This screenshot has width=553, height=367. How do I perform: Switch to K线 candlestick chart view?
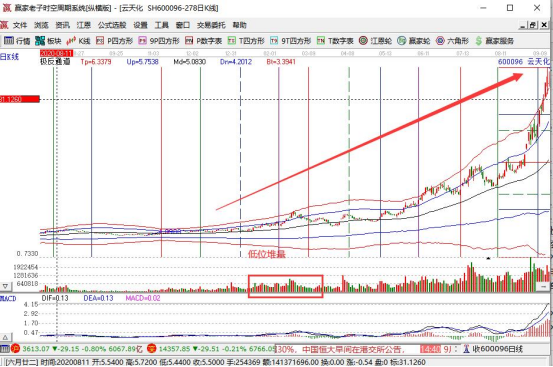[78, 41]
